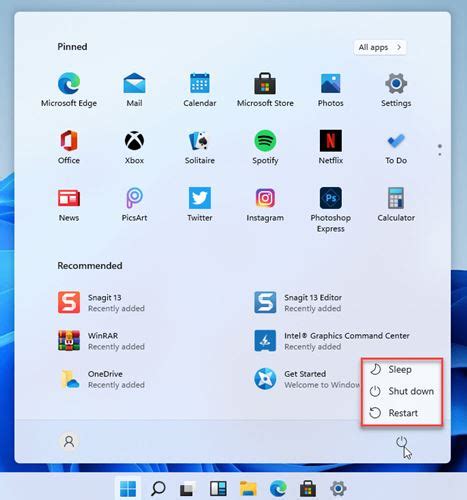Open the Calendar app
Image resolution: width=467 pixels, height=500 pixels.
tap(200, 90)
